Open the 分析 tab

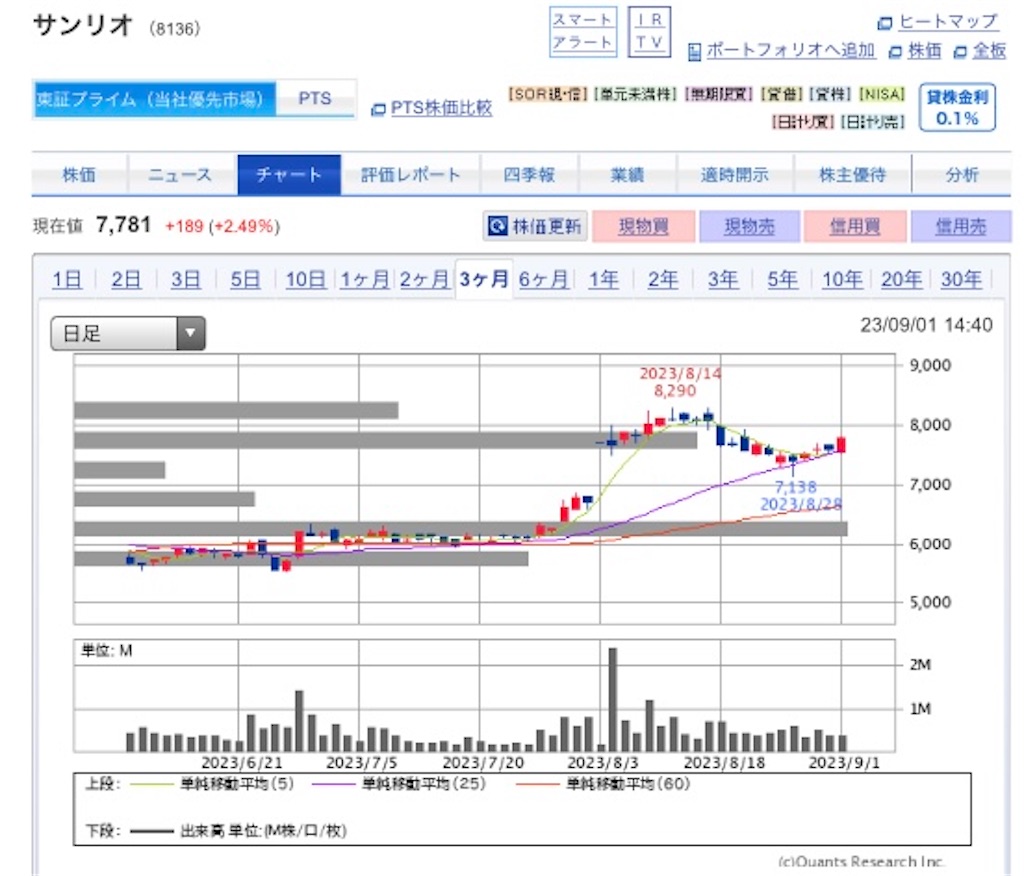[961, 174]
